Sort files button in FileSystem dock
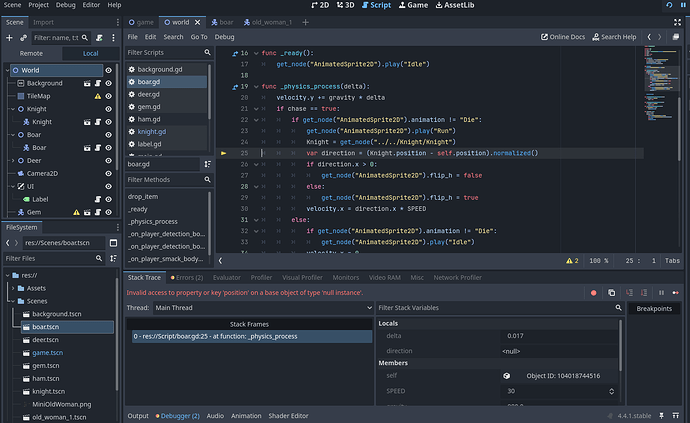Image resolution: width=690 pixels, height=423 pixels. point(114,258)
